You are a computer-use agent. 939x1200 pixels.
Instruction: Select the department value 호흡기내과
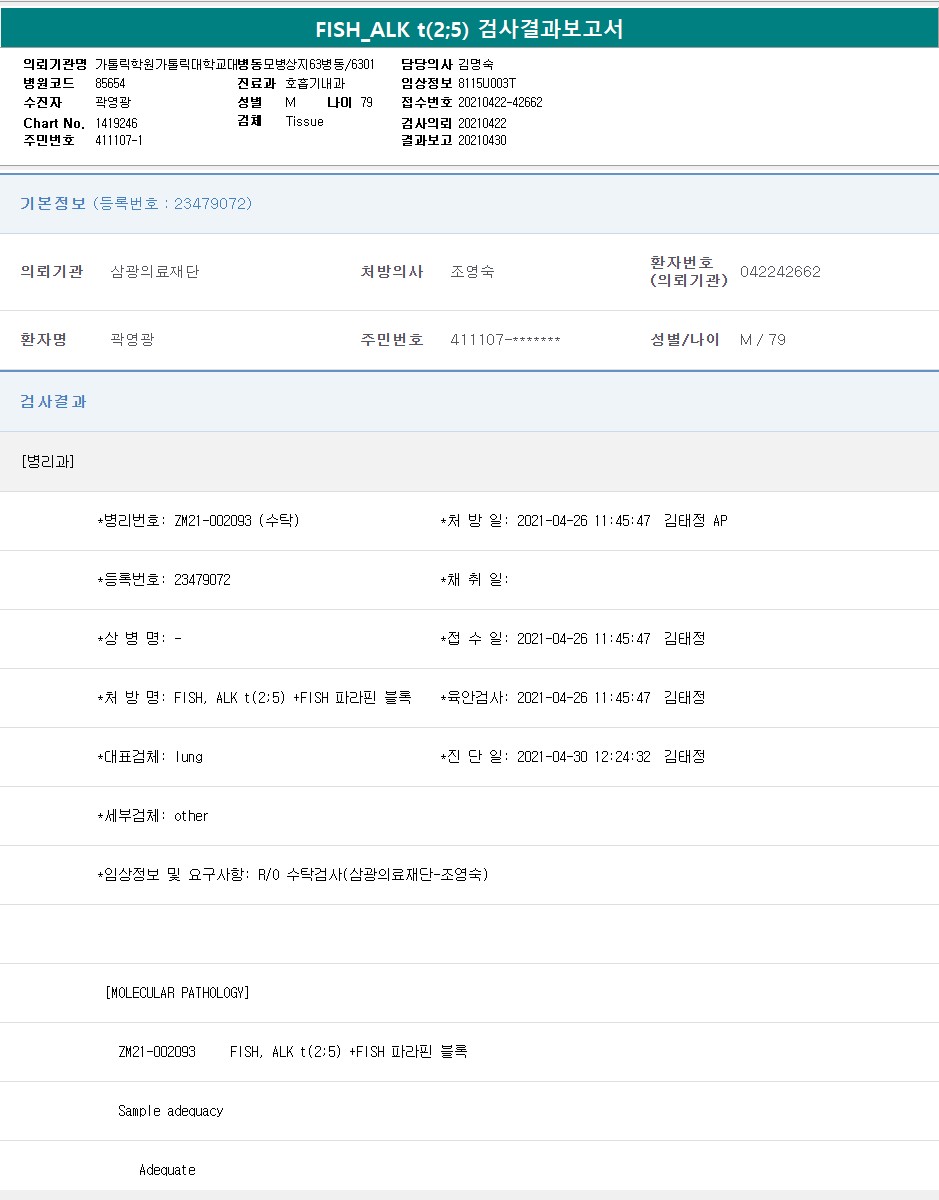(x=315, y=83)
